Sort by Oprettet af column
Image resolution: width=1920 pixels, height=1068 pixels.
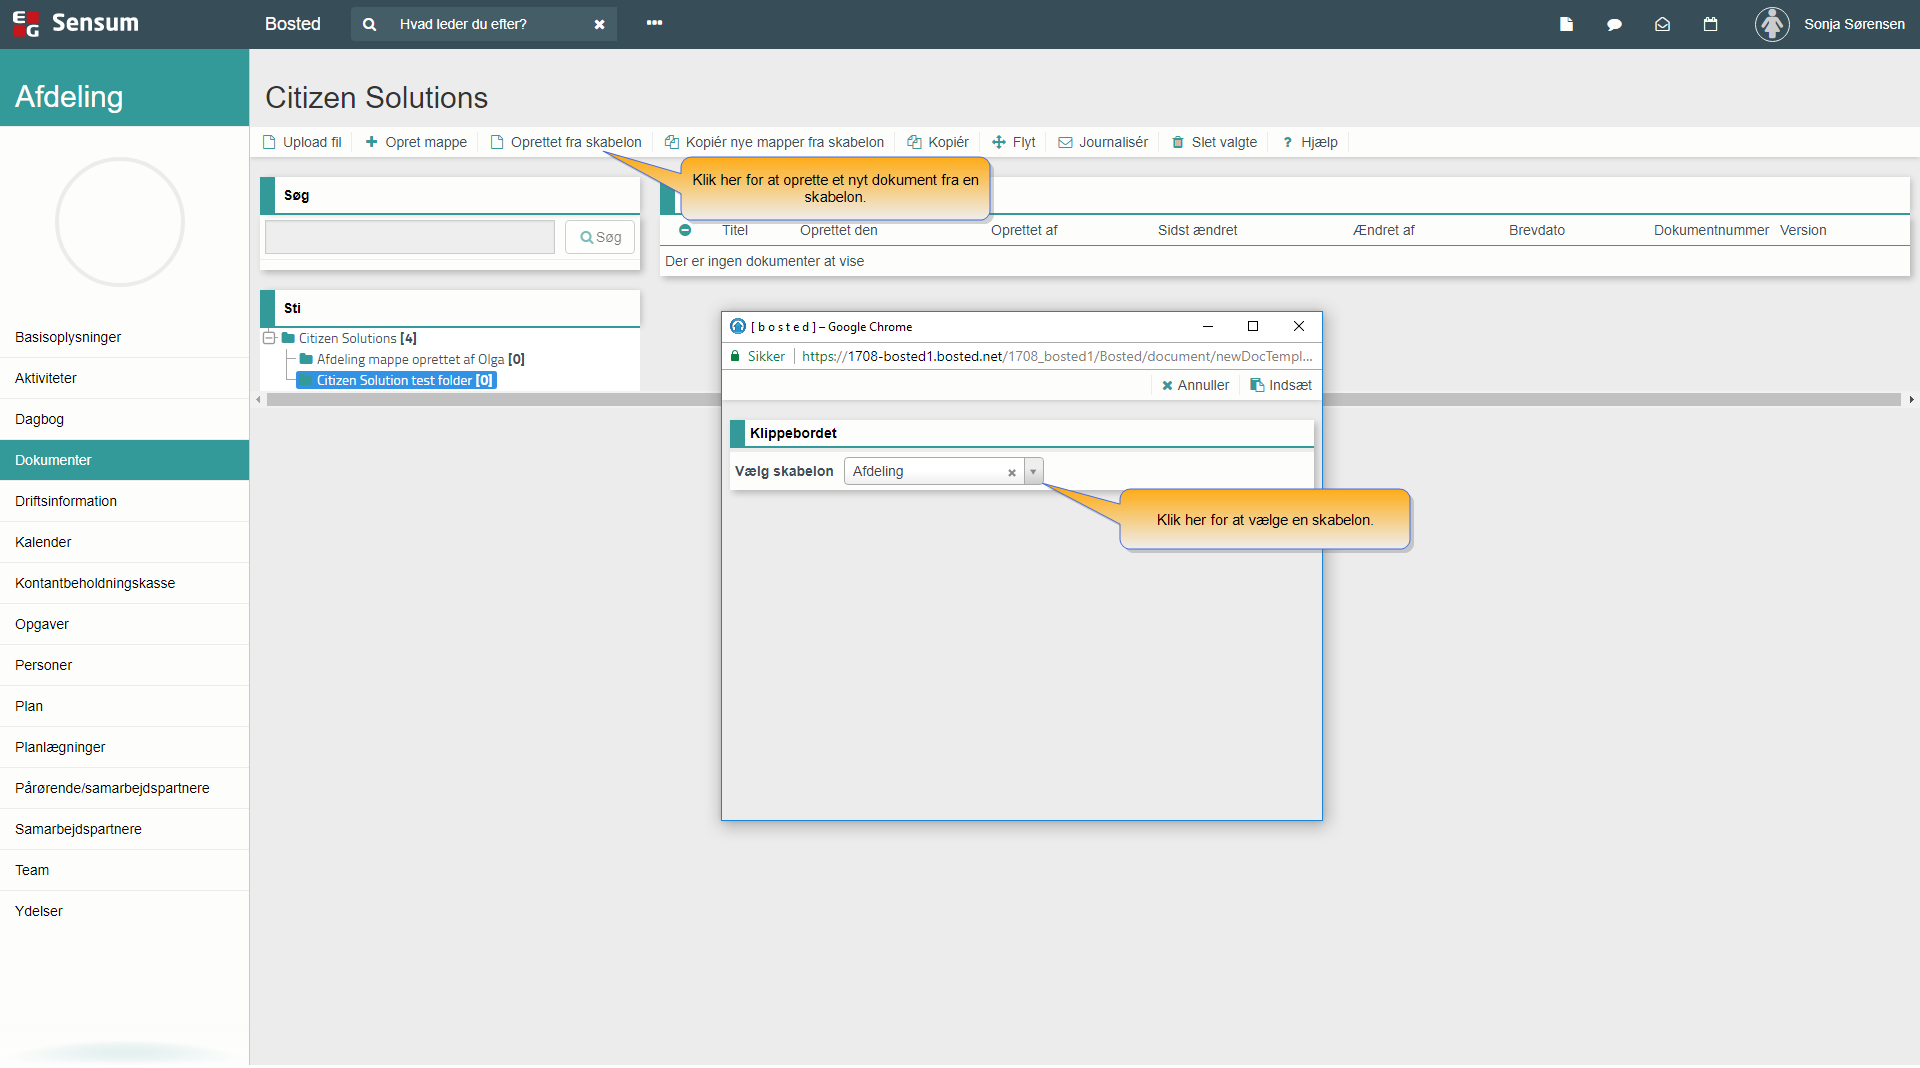click(1023, 230)
